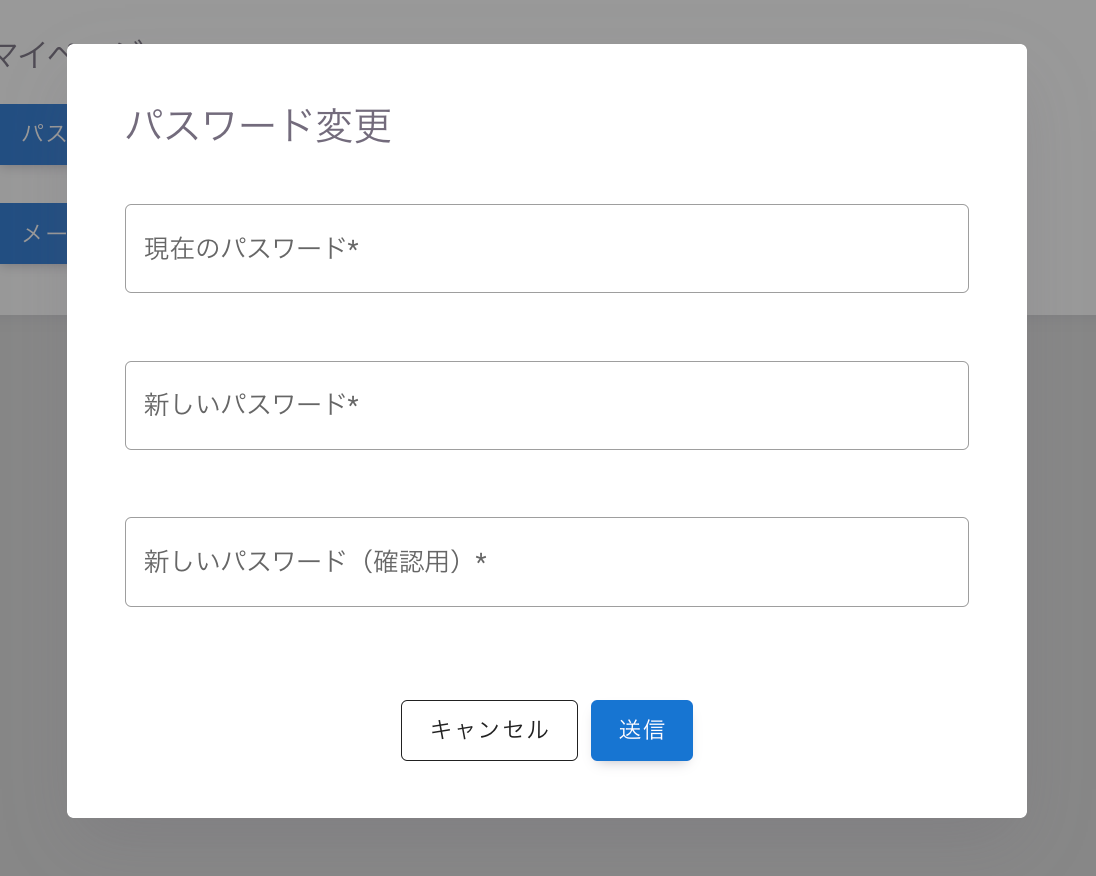The width and height of the screenshot is (1096, 876).
Task: Click the 現在のパスワード* placeholder label
Action: [245, 248]
